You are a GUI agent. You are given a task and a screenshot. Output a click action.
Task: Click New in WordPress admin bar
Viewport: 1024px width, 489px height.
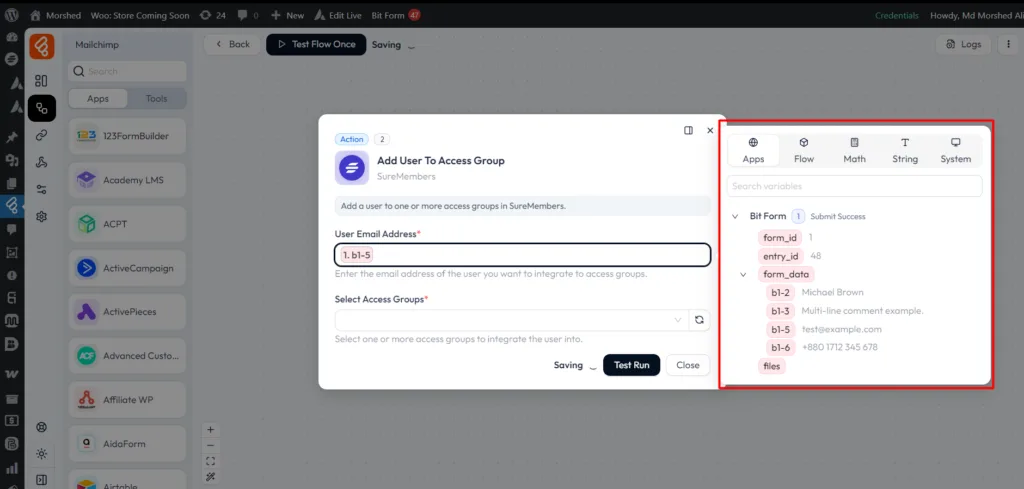pyautogui.click(x=287, y=15)
